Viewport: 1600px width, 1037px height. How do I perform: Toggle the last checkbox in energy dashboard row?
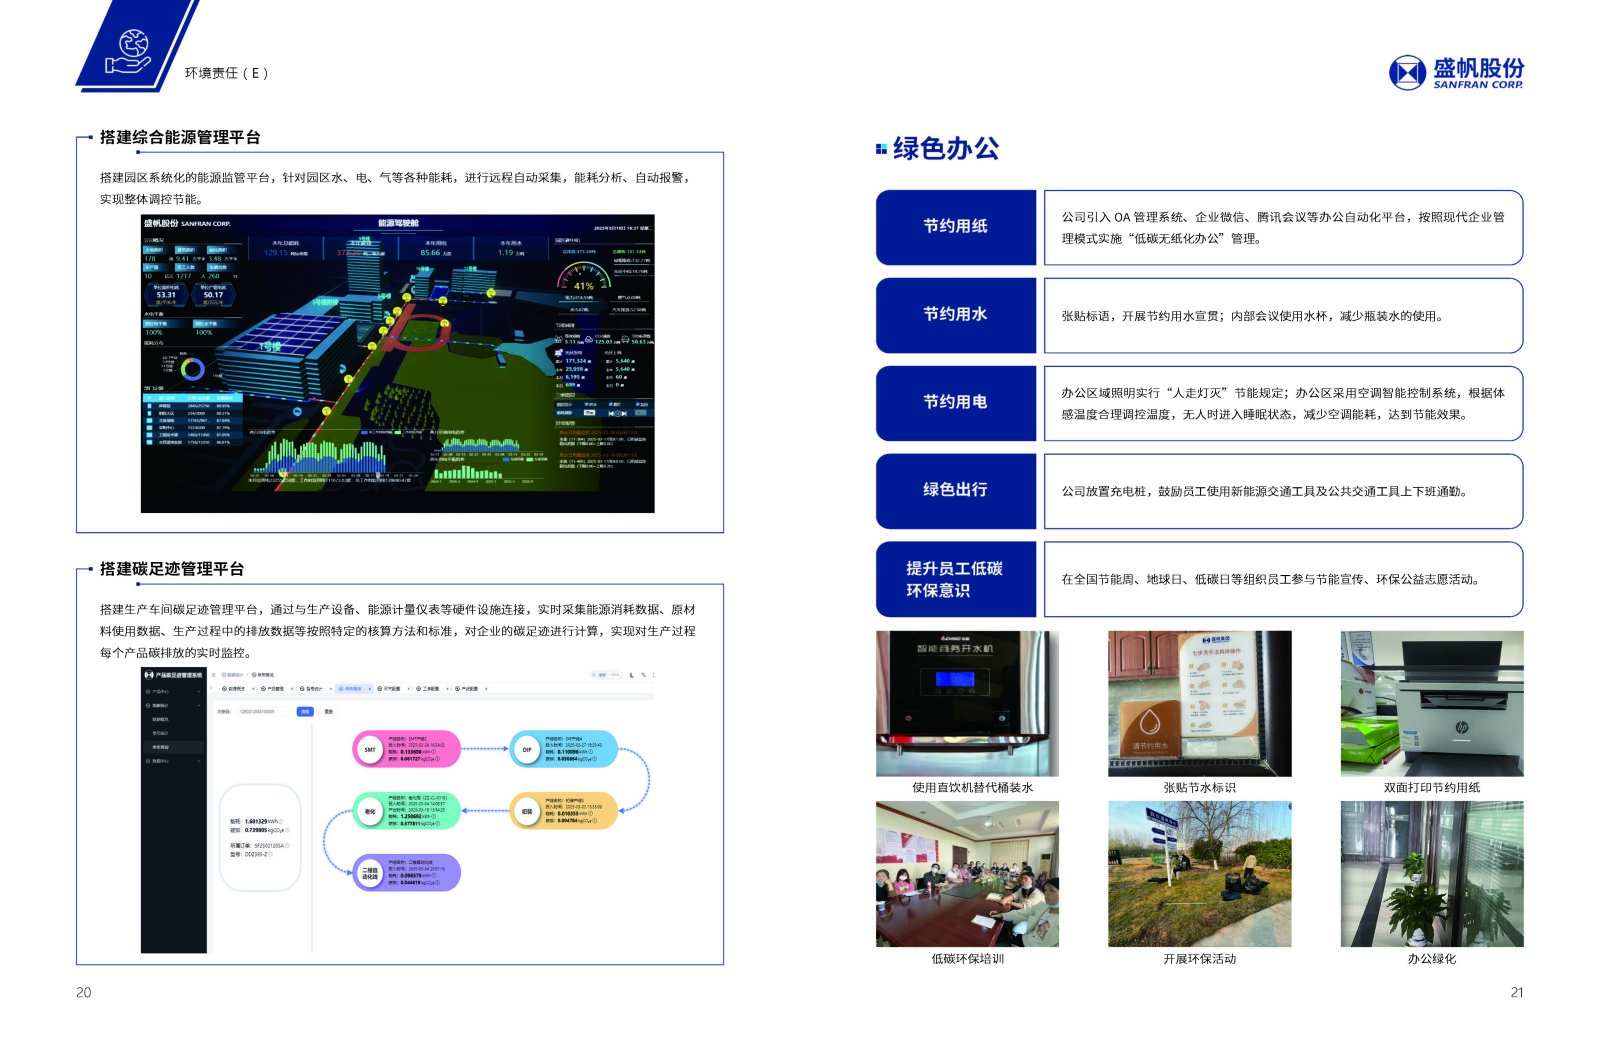click(639, 404)
